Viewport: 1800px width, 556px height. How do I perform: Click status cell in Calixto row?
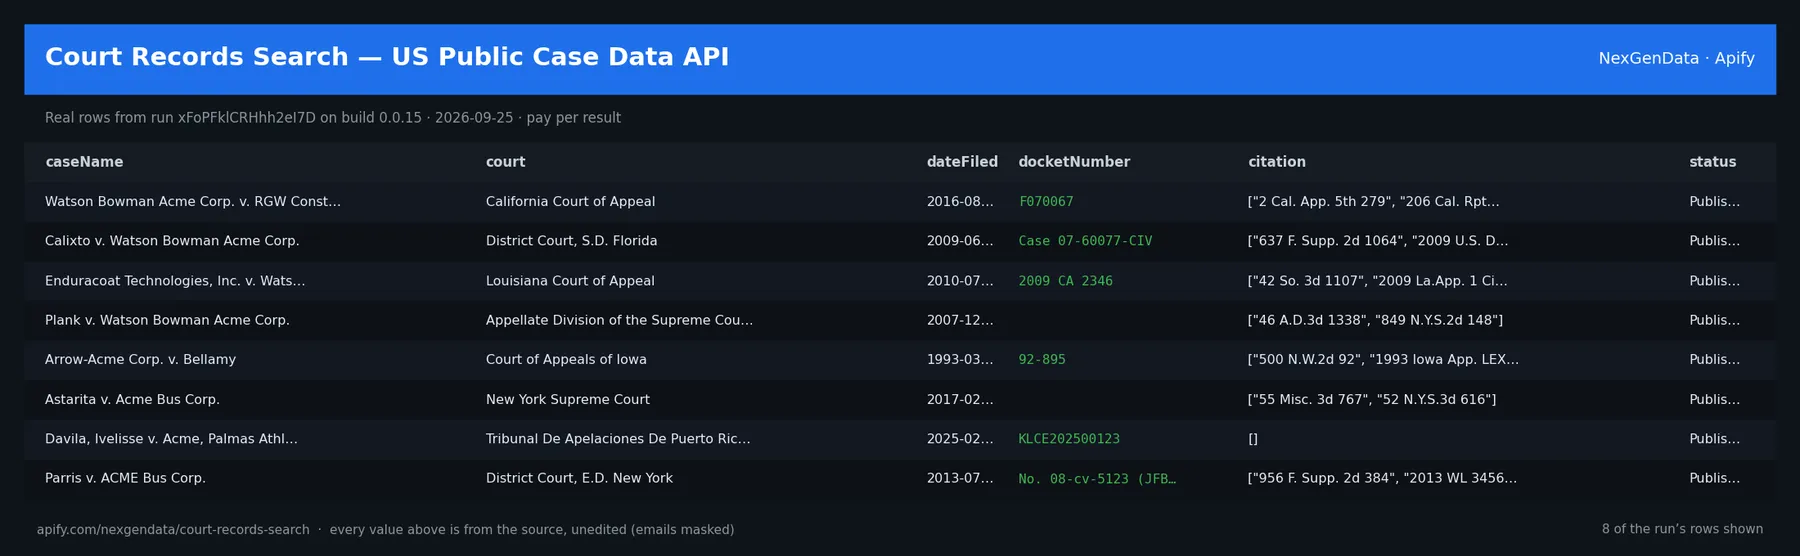pyautogui.click(x=1714, y=241)
